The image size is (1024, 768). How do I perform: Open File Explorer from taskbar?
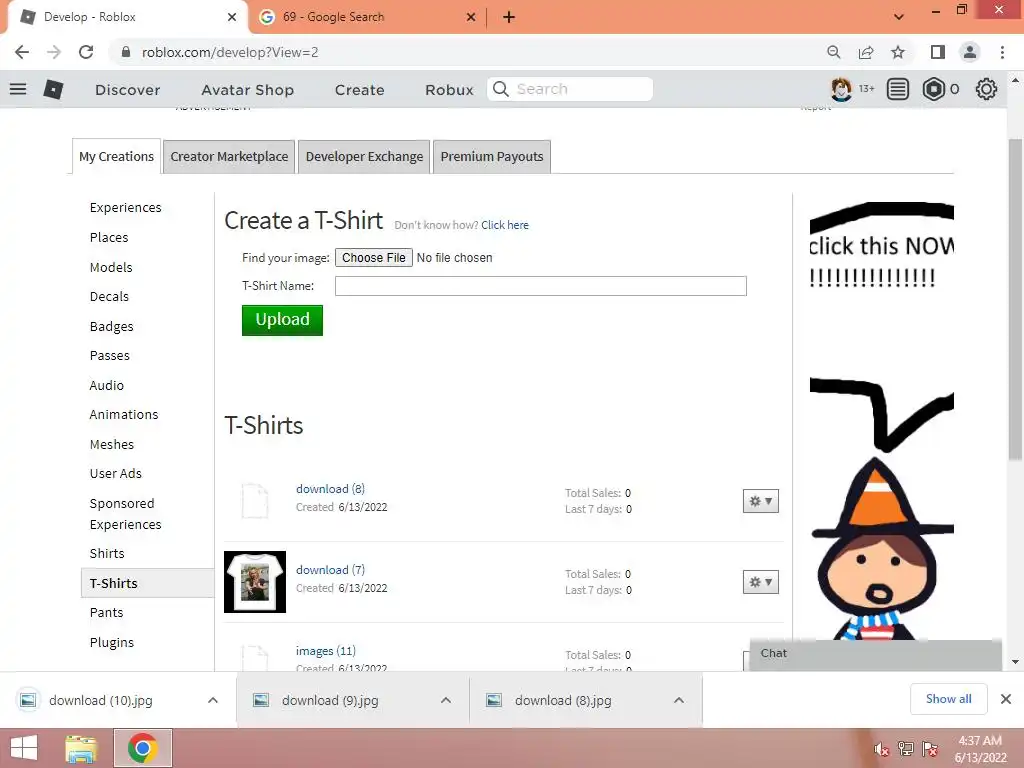click(81, 748)
